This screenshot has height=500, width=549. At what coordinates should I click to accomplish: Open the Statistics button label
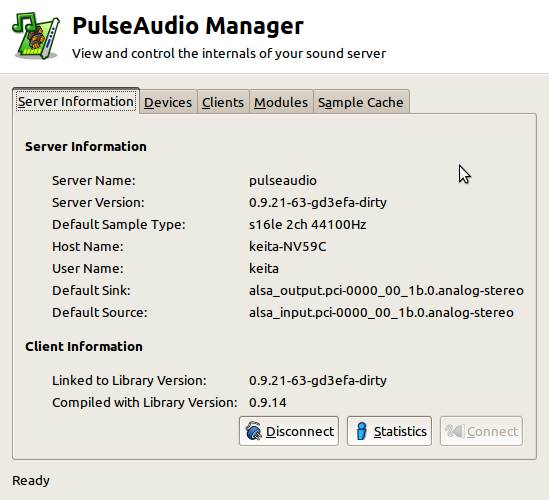400,431
